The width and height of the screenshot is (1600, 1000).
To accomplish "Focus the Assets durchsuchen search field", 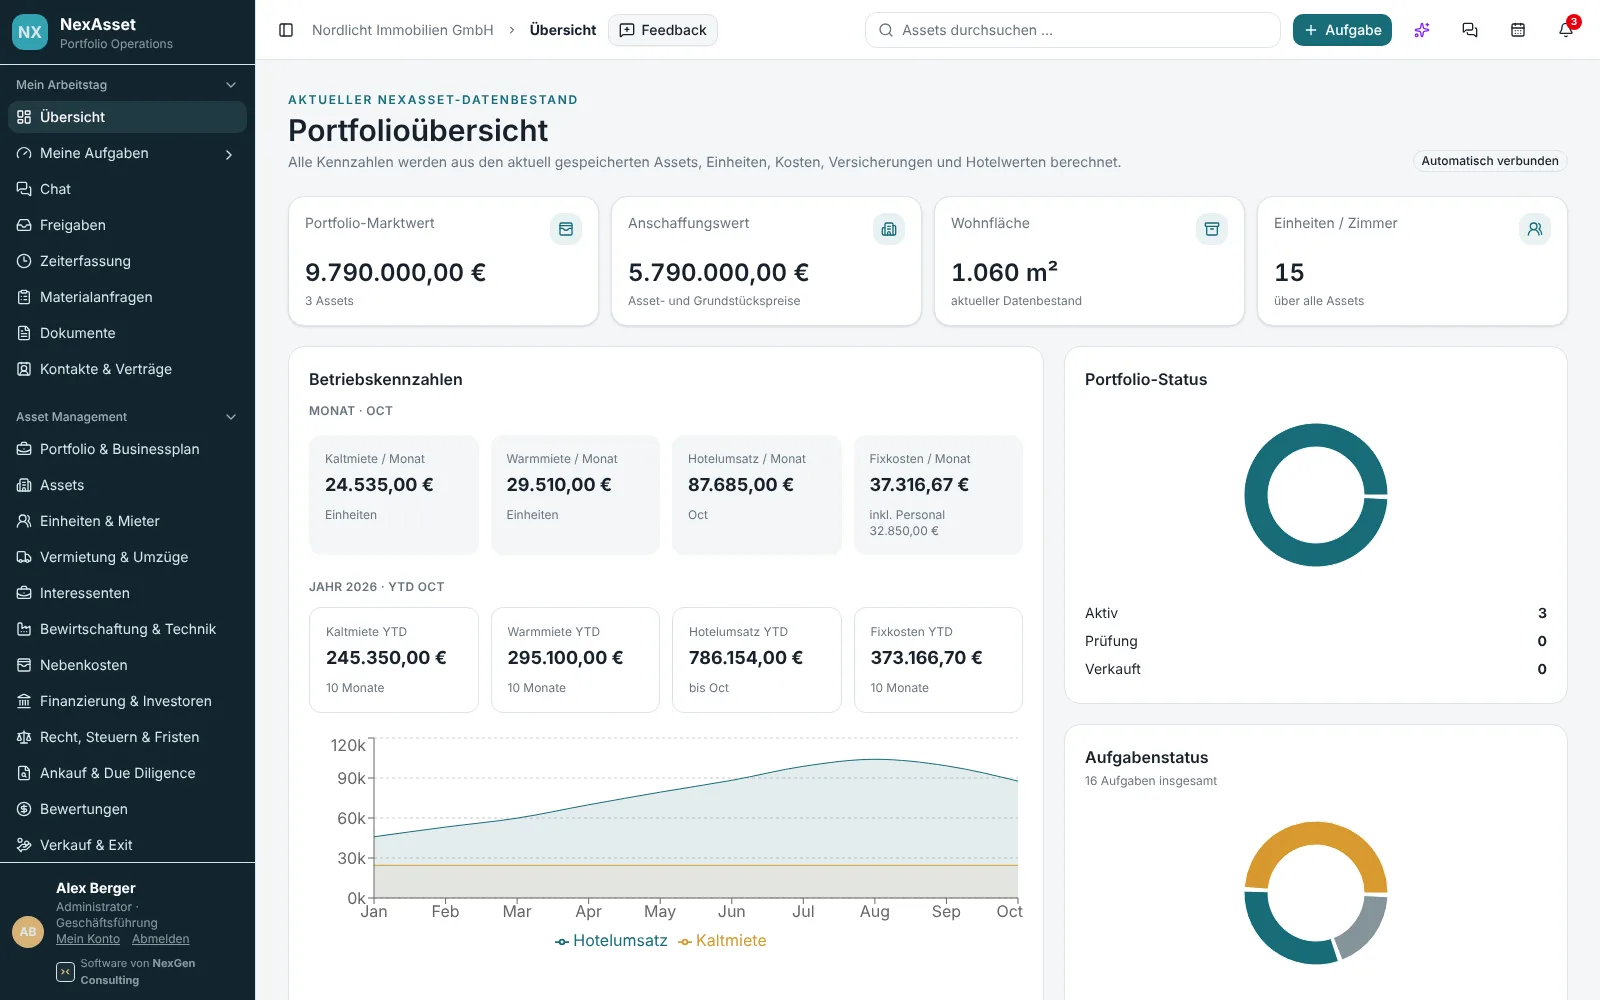I will pyautogui.click(x=1072, y=30).
